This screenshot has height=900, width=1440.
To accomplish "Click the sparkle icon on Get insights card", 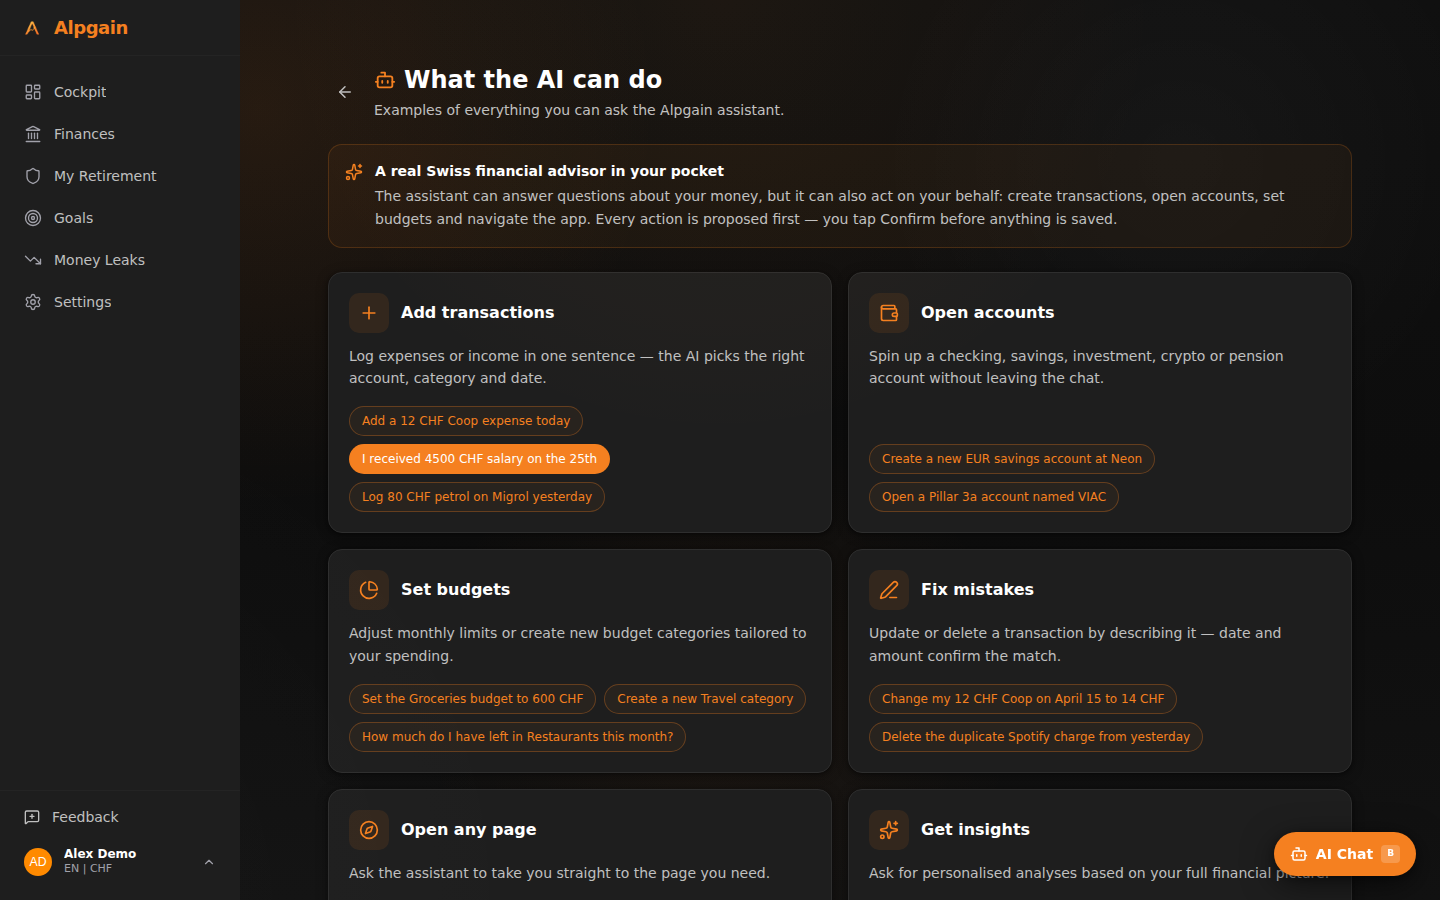I will pyautogui.click(x=889, y=830).
